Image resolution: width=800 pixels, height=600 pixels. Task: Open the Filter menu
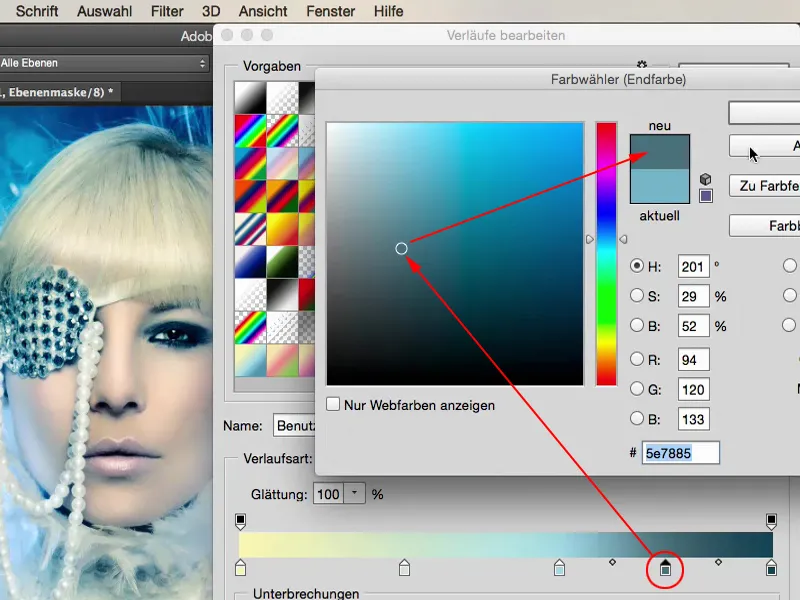coord(167,11)
